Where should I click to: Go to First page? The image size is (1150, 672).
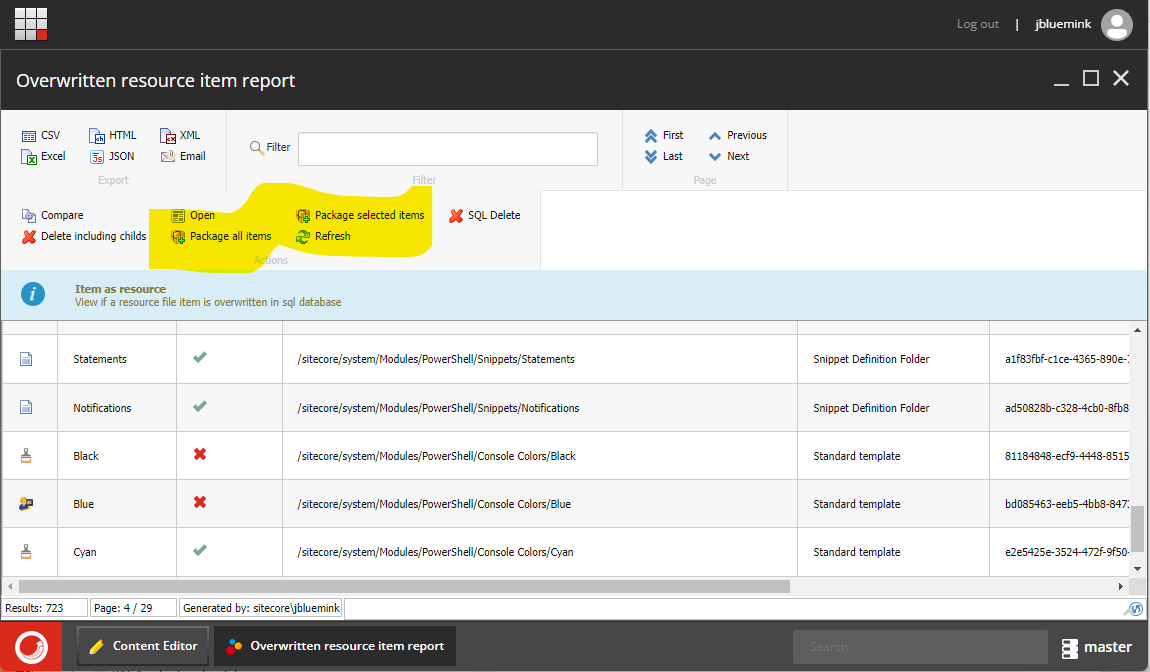tap(664, 136)
